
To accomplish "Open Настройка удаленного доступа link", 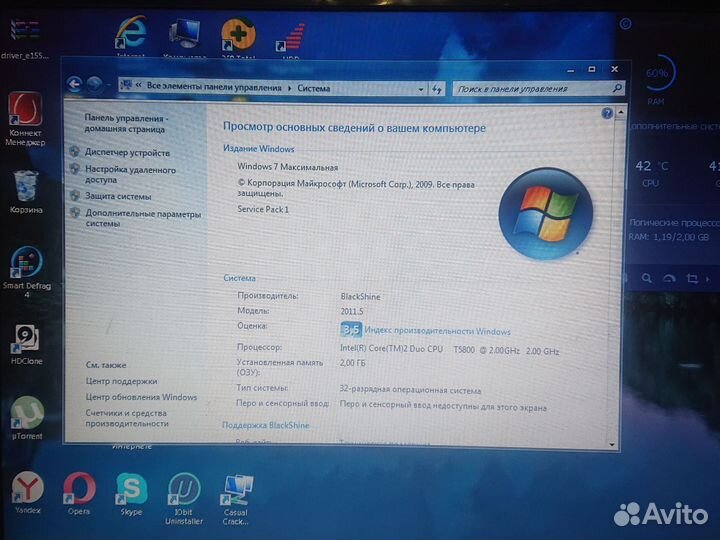I will (130, 174).
